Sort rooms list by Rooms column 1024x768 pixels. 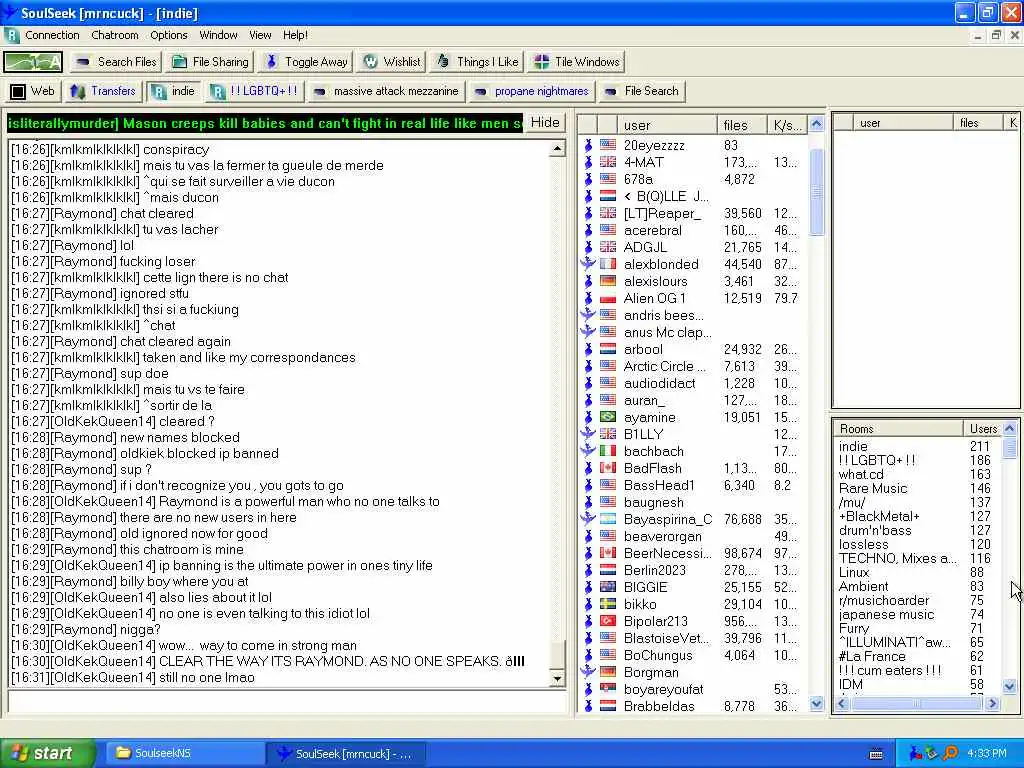point(898,429)
